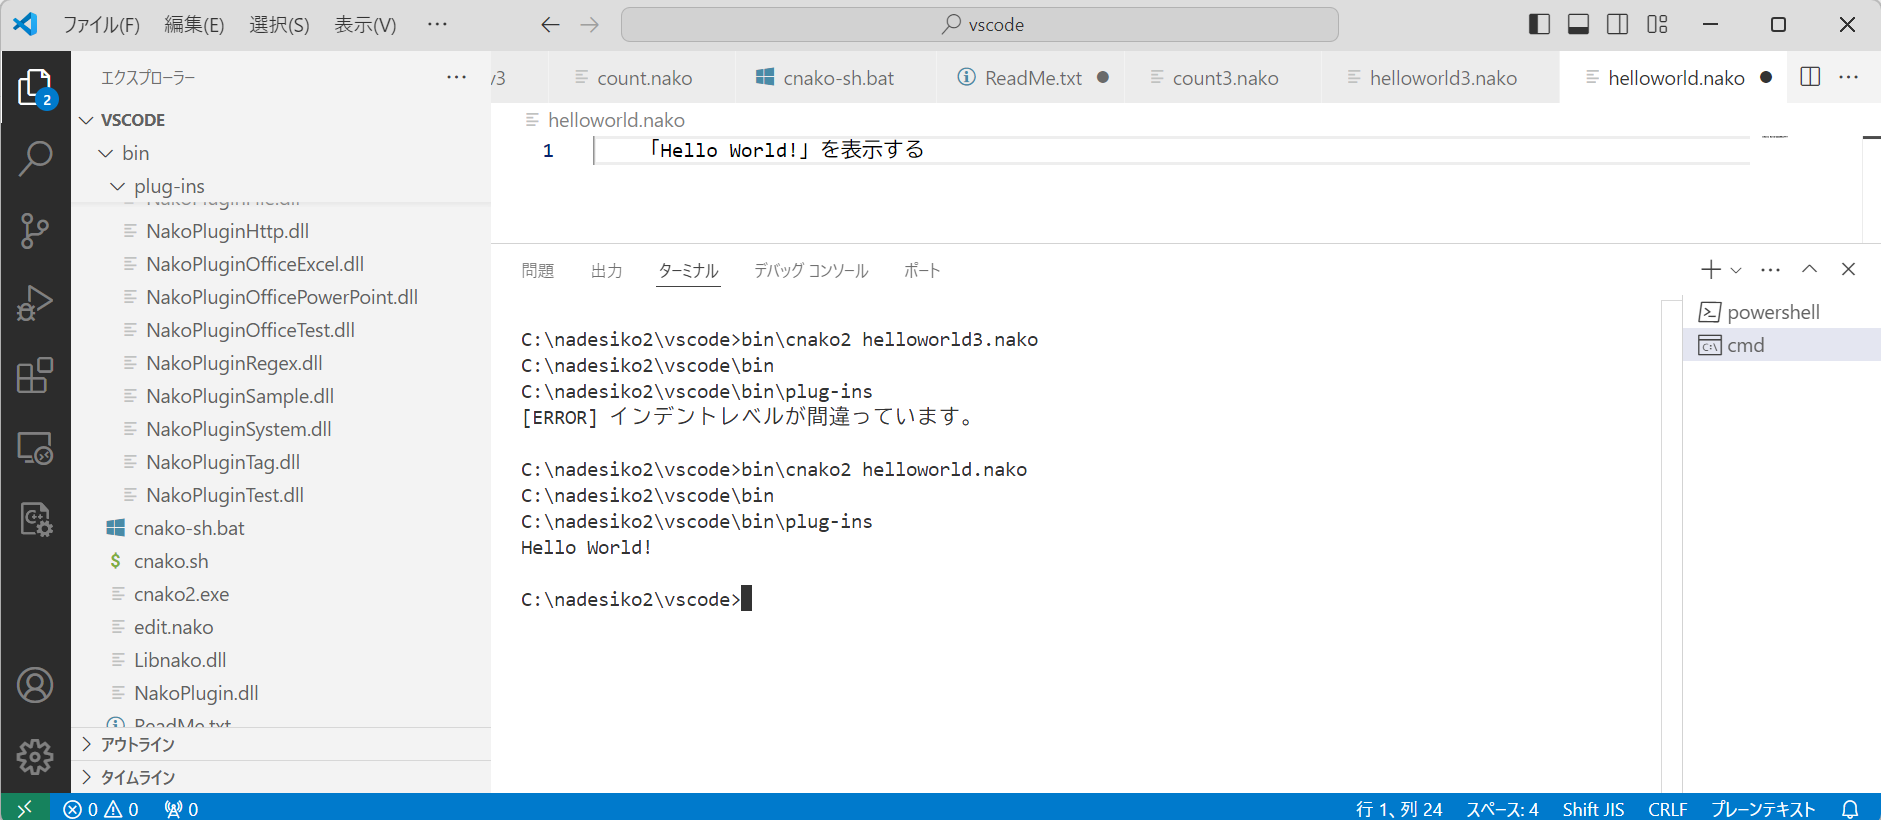The height and width of the screenshot is (820, 1881).
Task: Open the 選択(S) menu
Action: coord(279,24)
